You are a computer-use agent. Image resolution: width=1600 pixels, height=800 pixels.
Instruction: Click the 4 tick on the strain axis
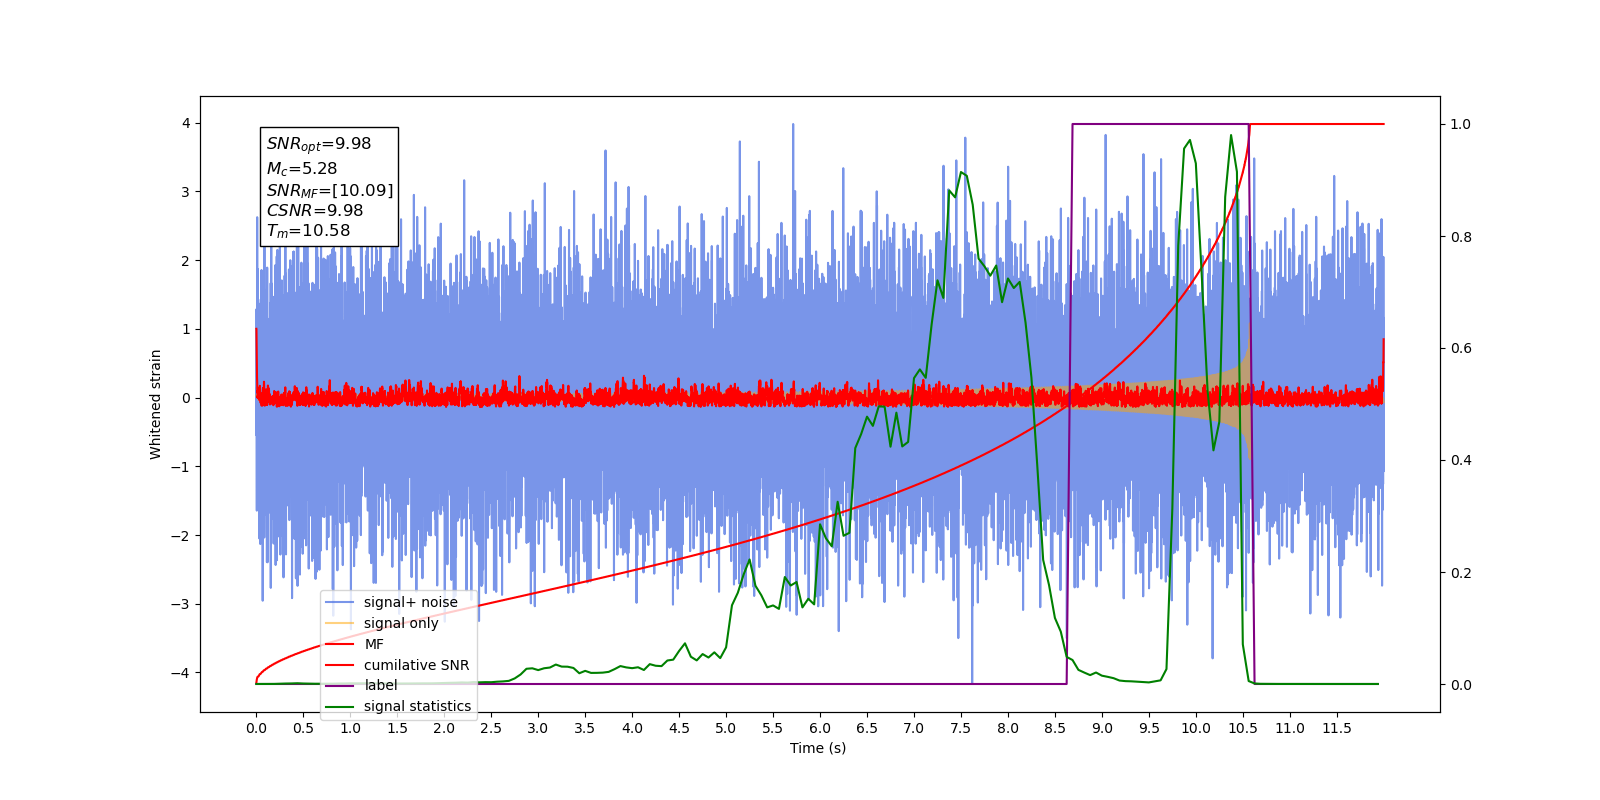[186, 123]
